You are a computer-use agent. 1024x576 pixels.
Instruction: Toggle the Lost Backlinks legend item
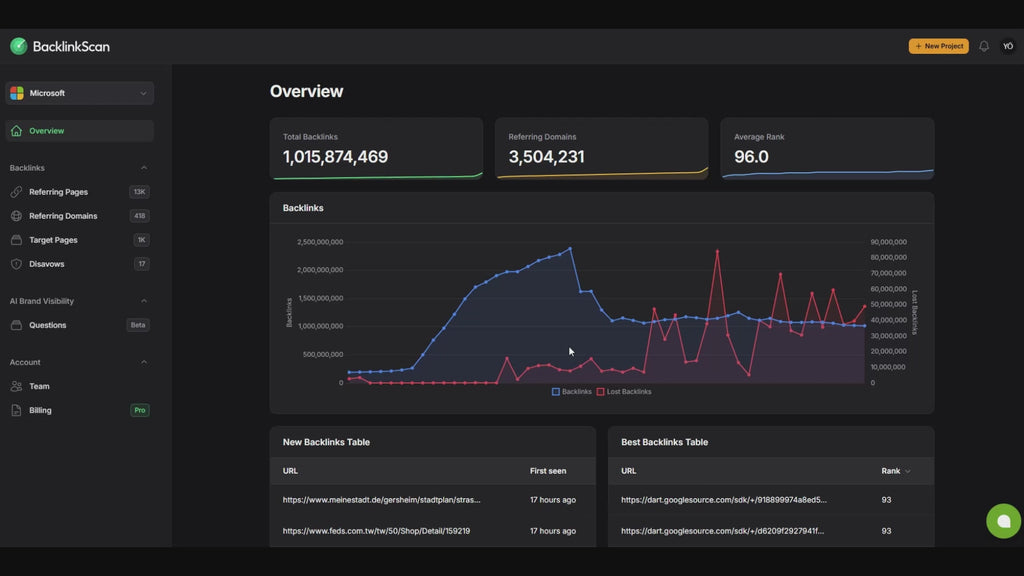pos(624,392)
